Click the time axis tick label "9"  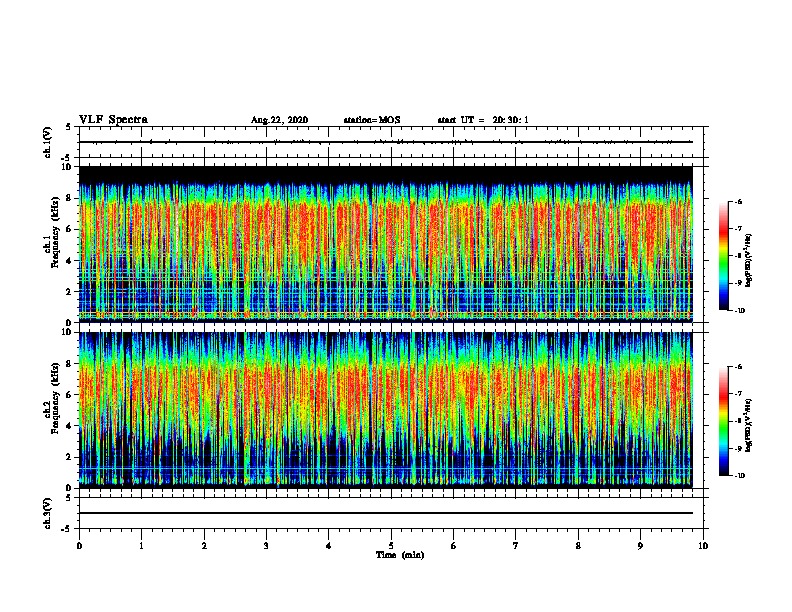[x=640, y=546]
